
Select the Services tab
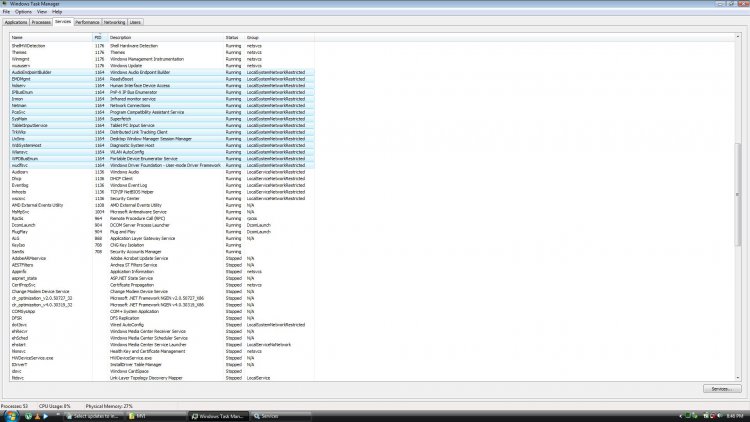(x=63, y=22)
